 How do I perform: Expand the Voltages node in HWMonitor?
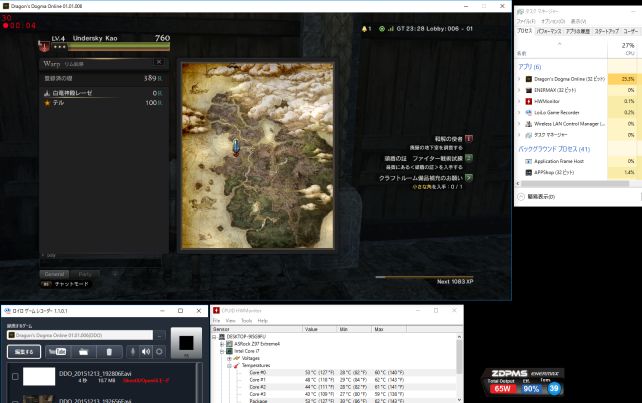coord(229,358)
